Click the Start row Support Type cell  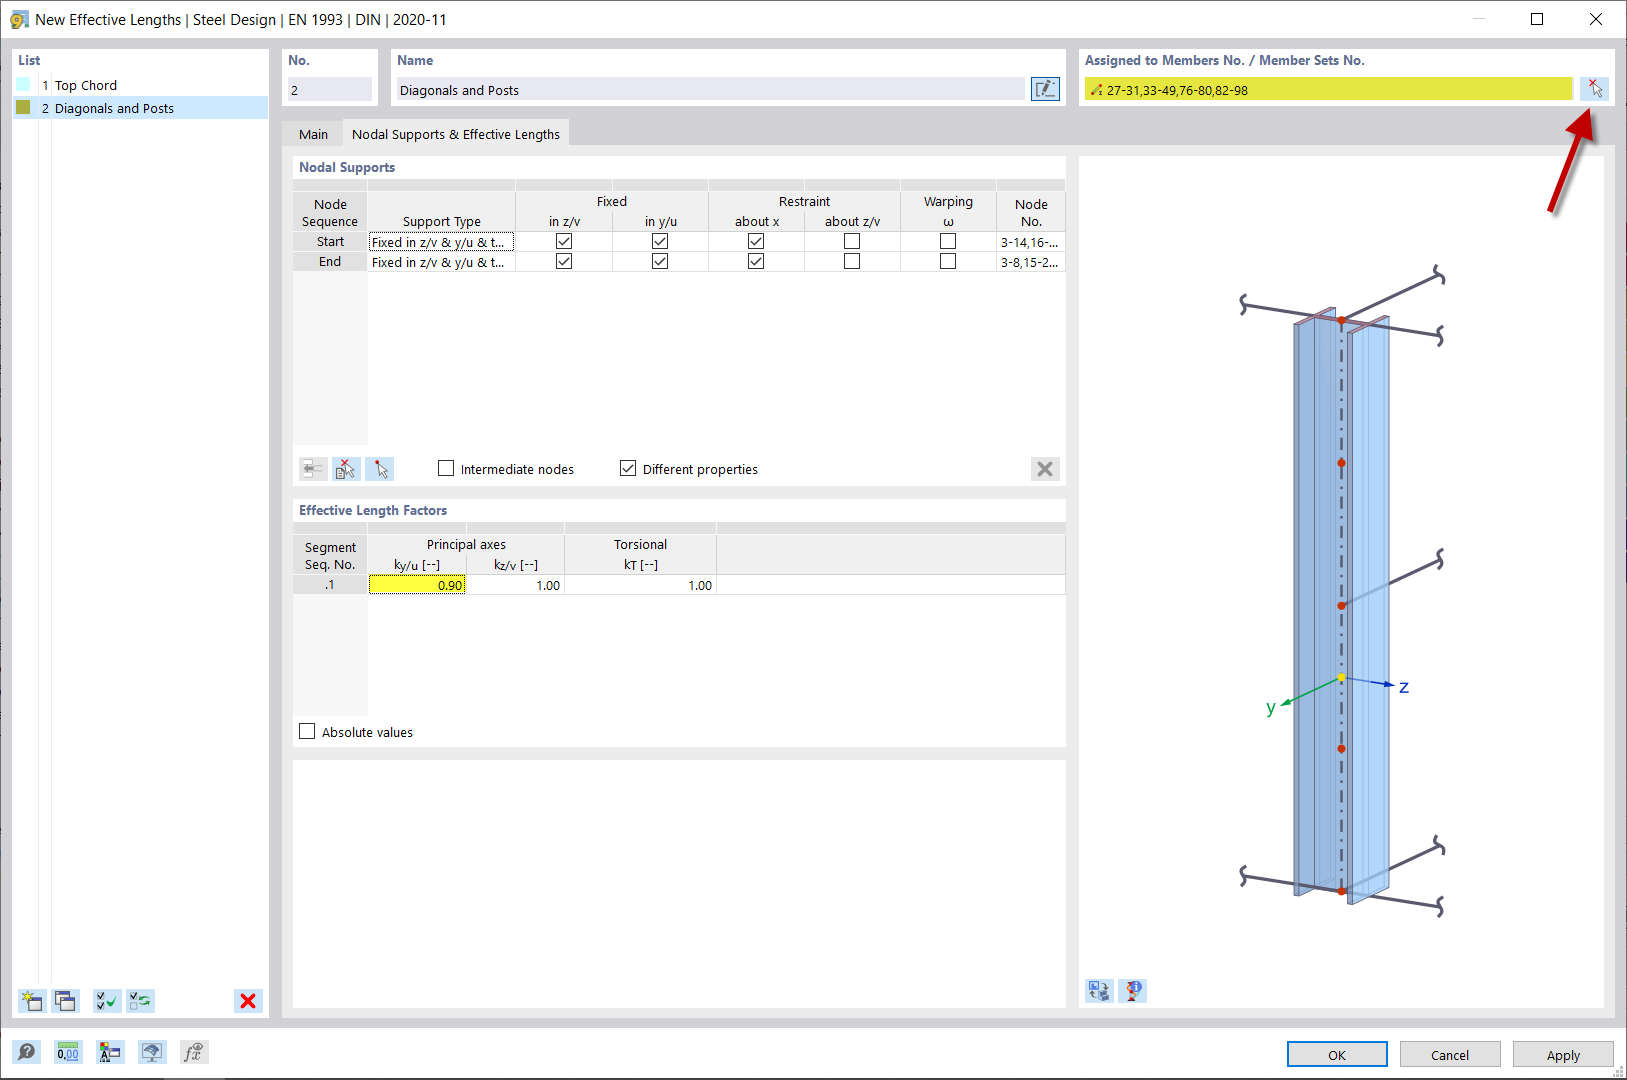(x=442, y=242)
